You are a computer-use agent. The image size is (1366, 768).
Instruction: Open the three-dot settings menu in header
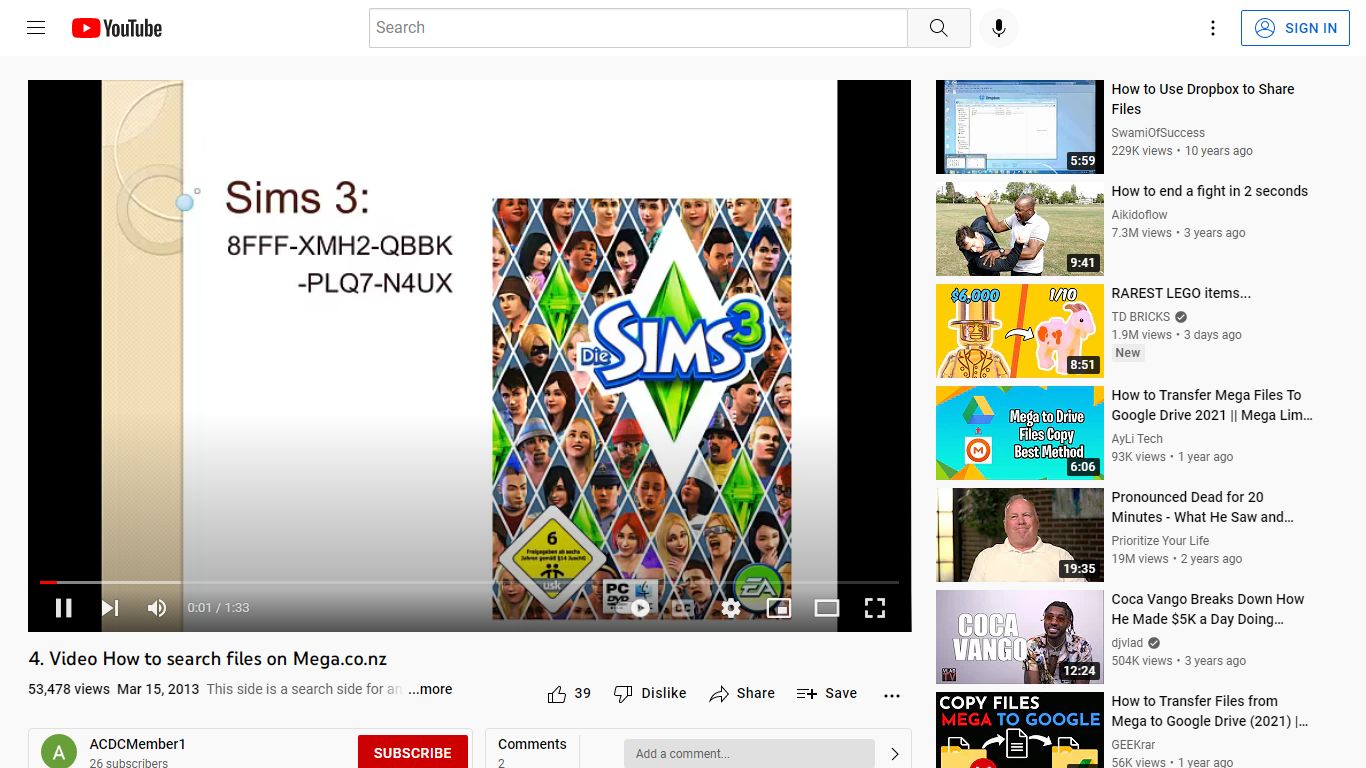click(1213, 28)
